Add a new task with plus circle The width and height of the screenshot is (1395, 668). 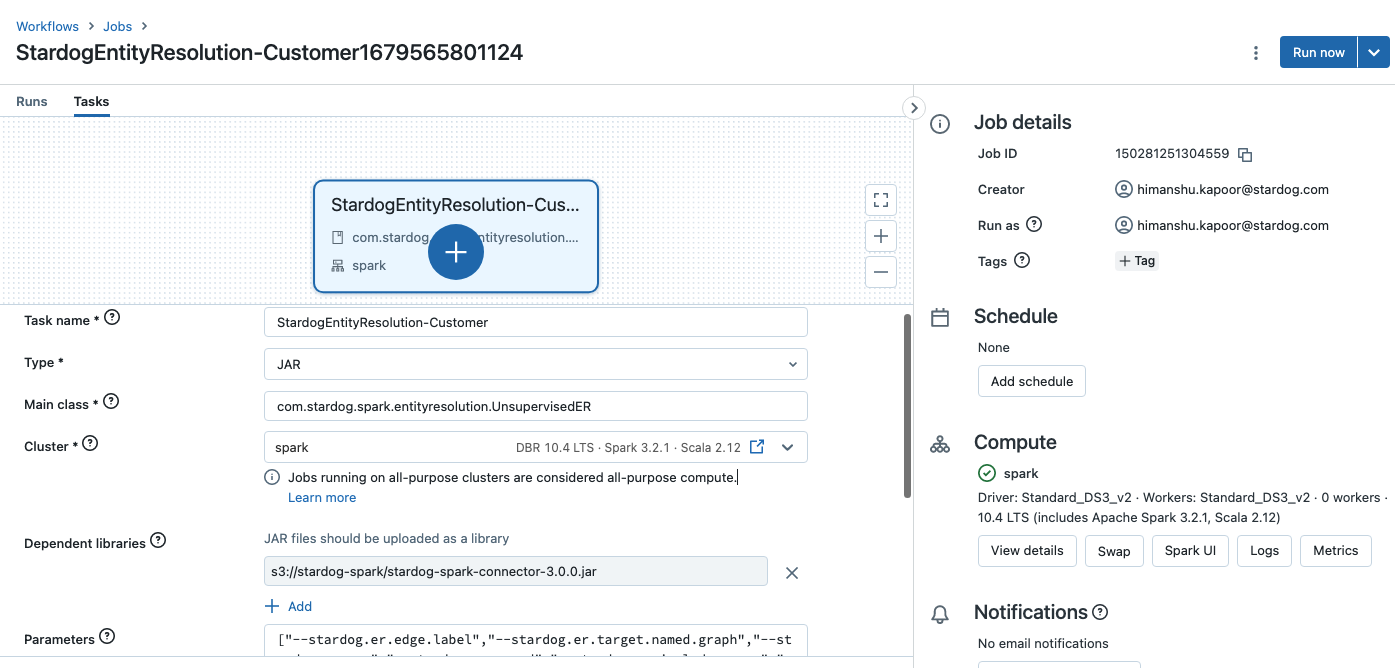click(456, 252)
